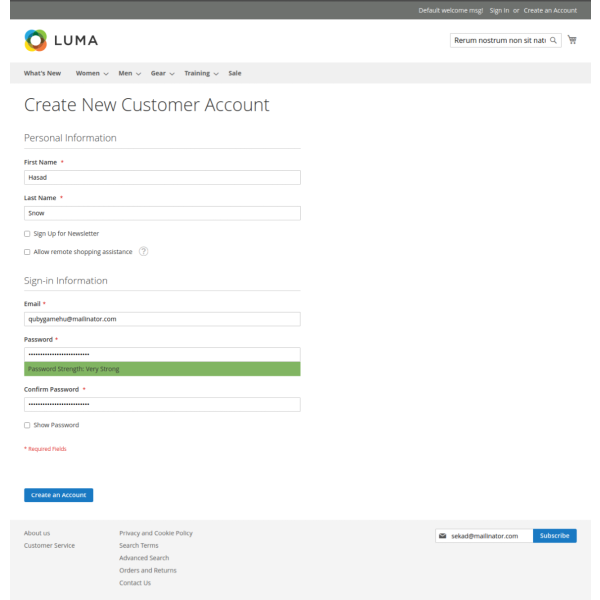Click the LUMA logo icon
Screen dimensions: 600x600
tap(36, 40)
